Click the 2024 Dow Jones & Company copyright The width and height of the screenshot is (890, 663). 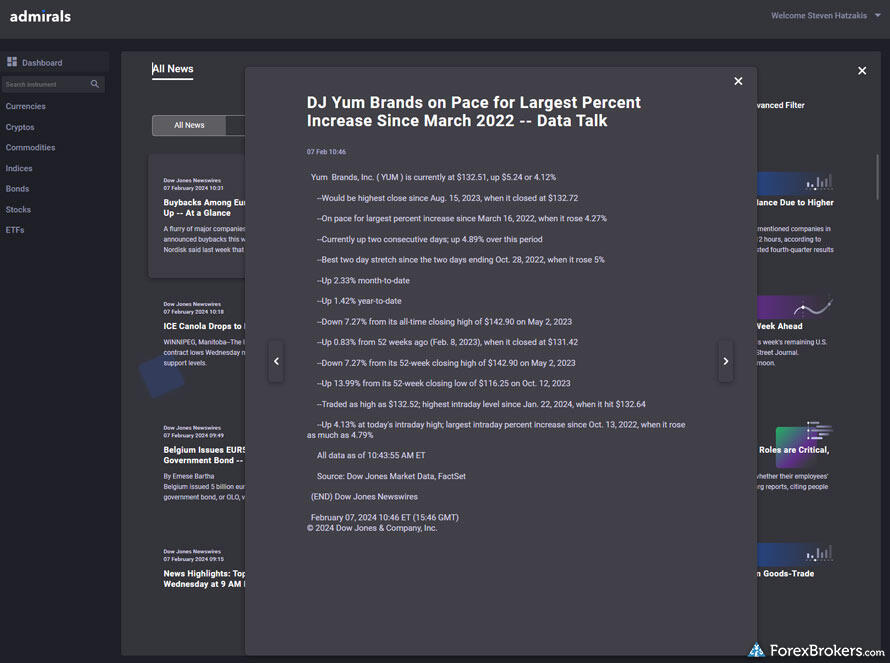372,528
